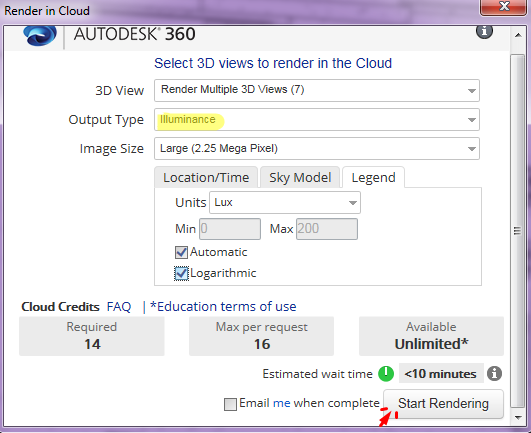Viewport: 531px width, 433px height.
Task: Click the 'Estimated wait time' label
Action: coord(317,374)
